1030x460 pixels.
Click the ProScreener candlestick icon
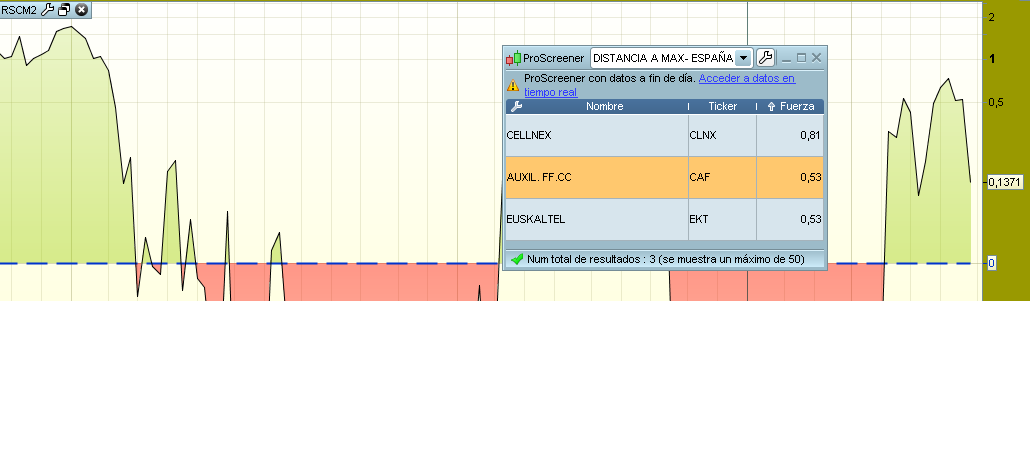click(x=514, y=58)
